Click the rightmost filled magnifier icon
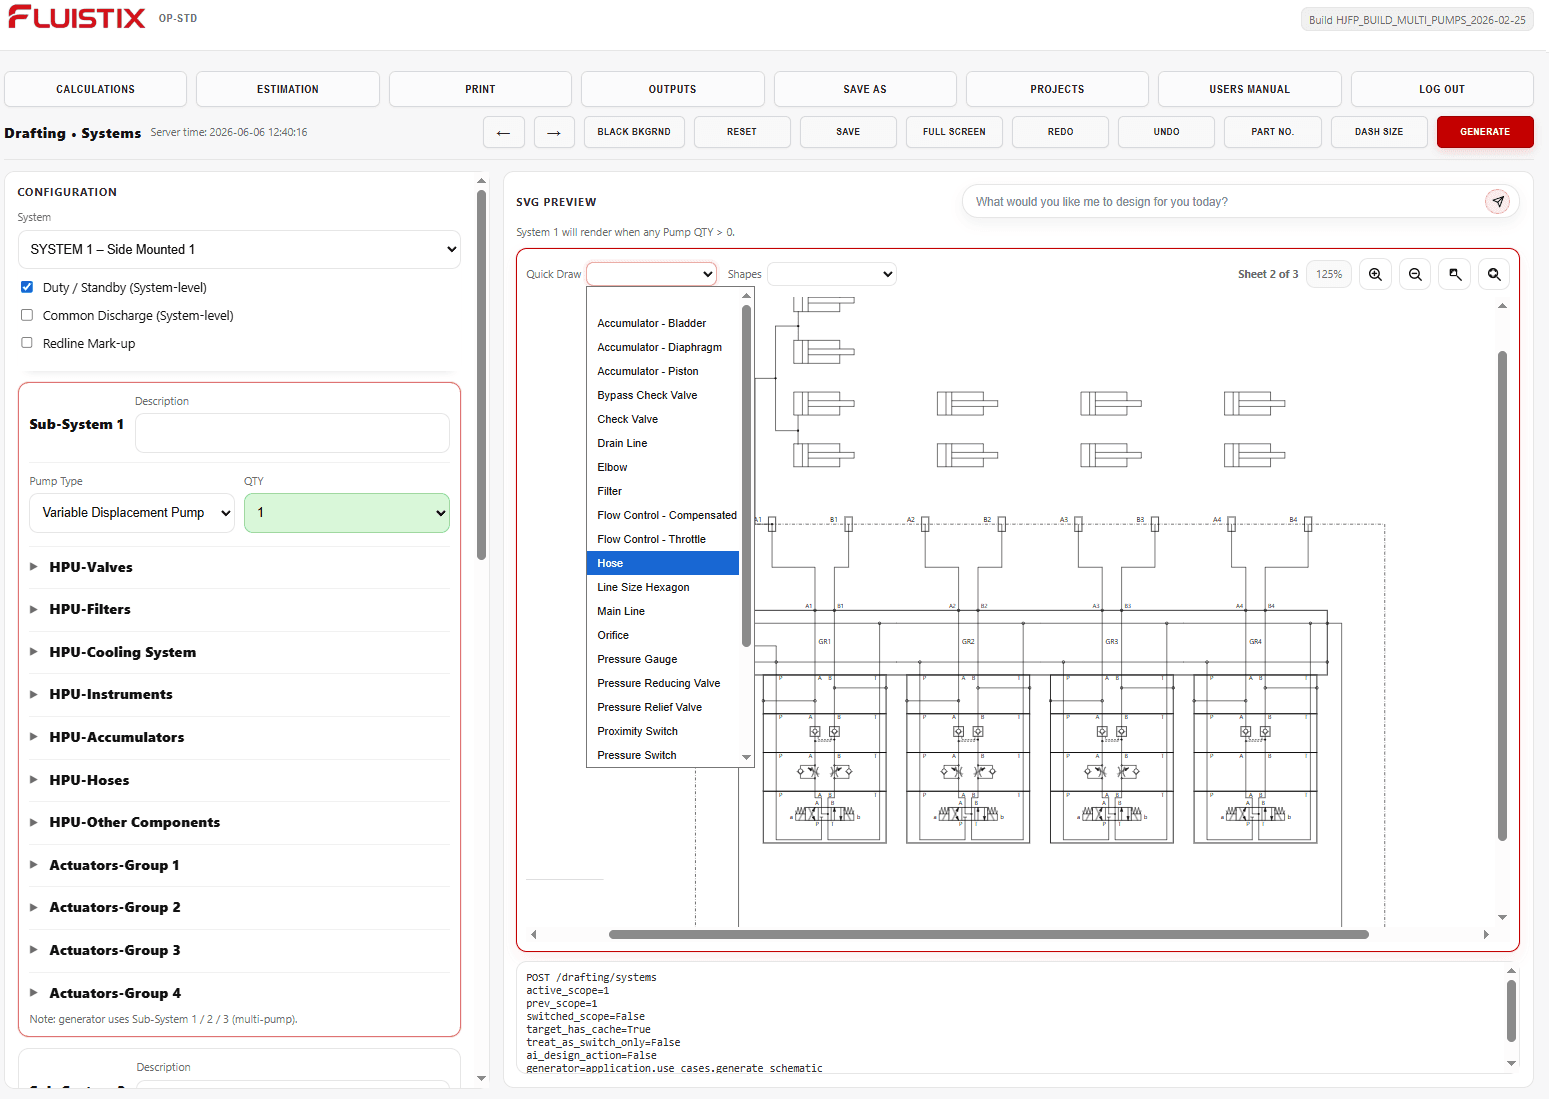Screen dimensions: 1549x1099 coord(1494,274)
